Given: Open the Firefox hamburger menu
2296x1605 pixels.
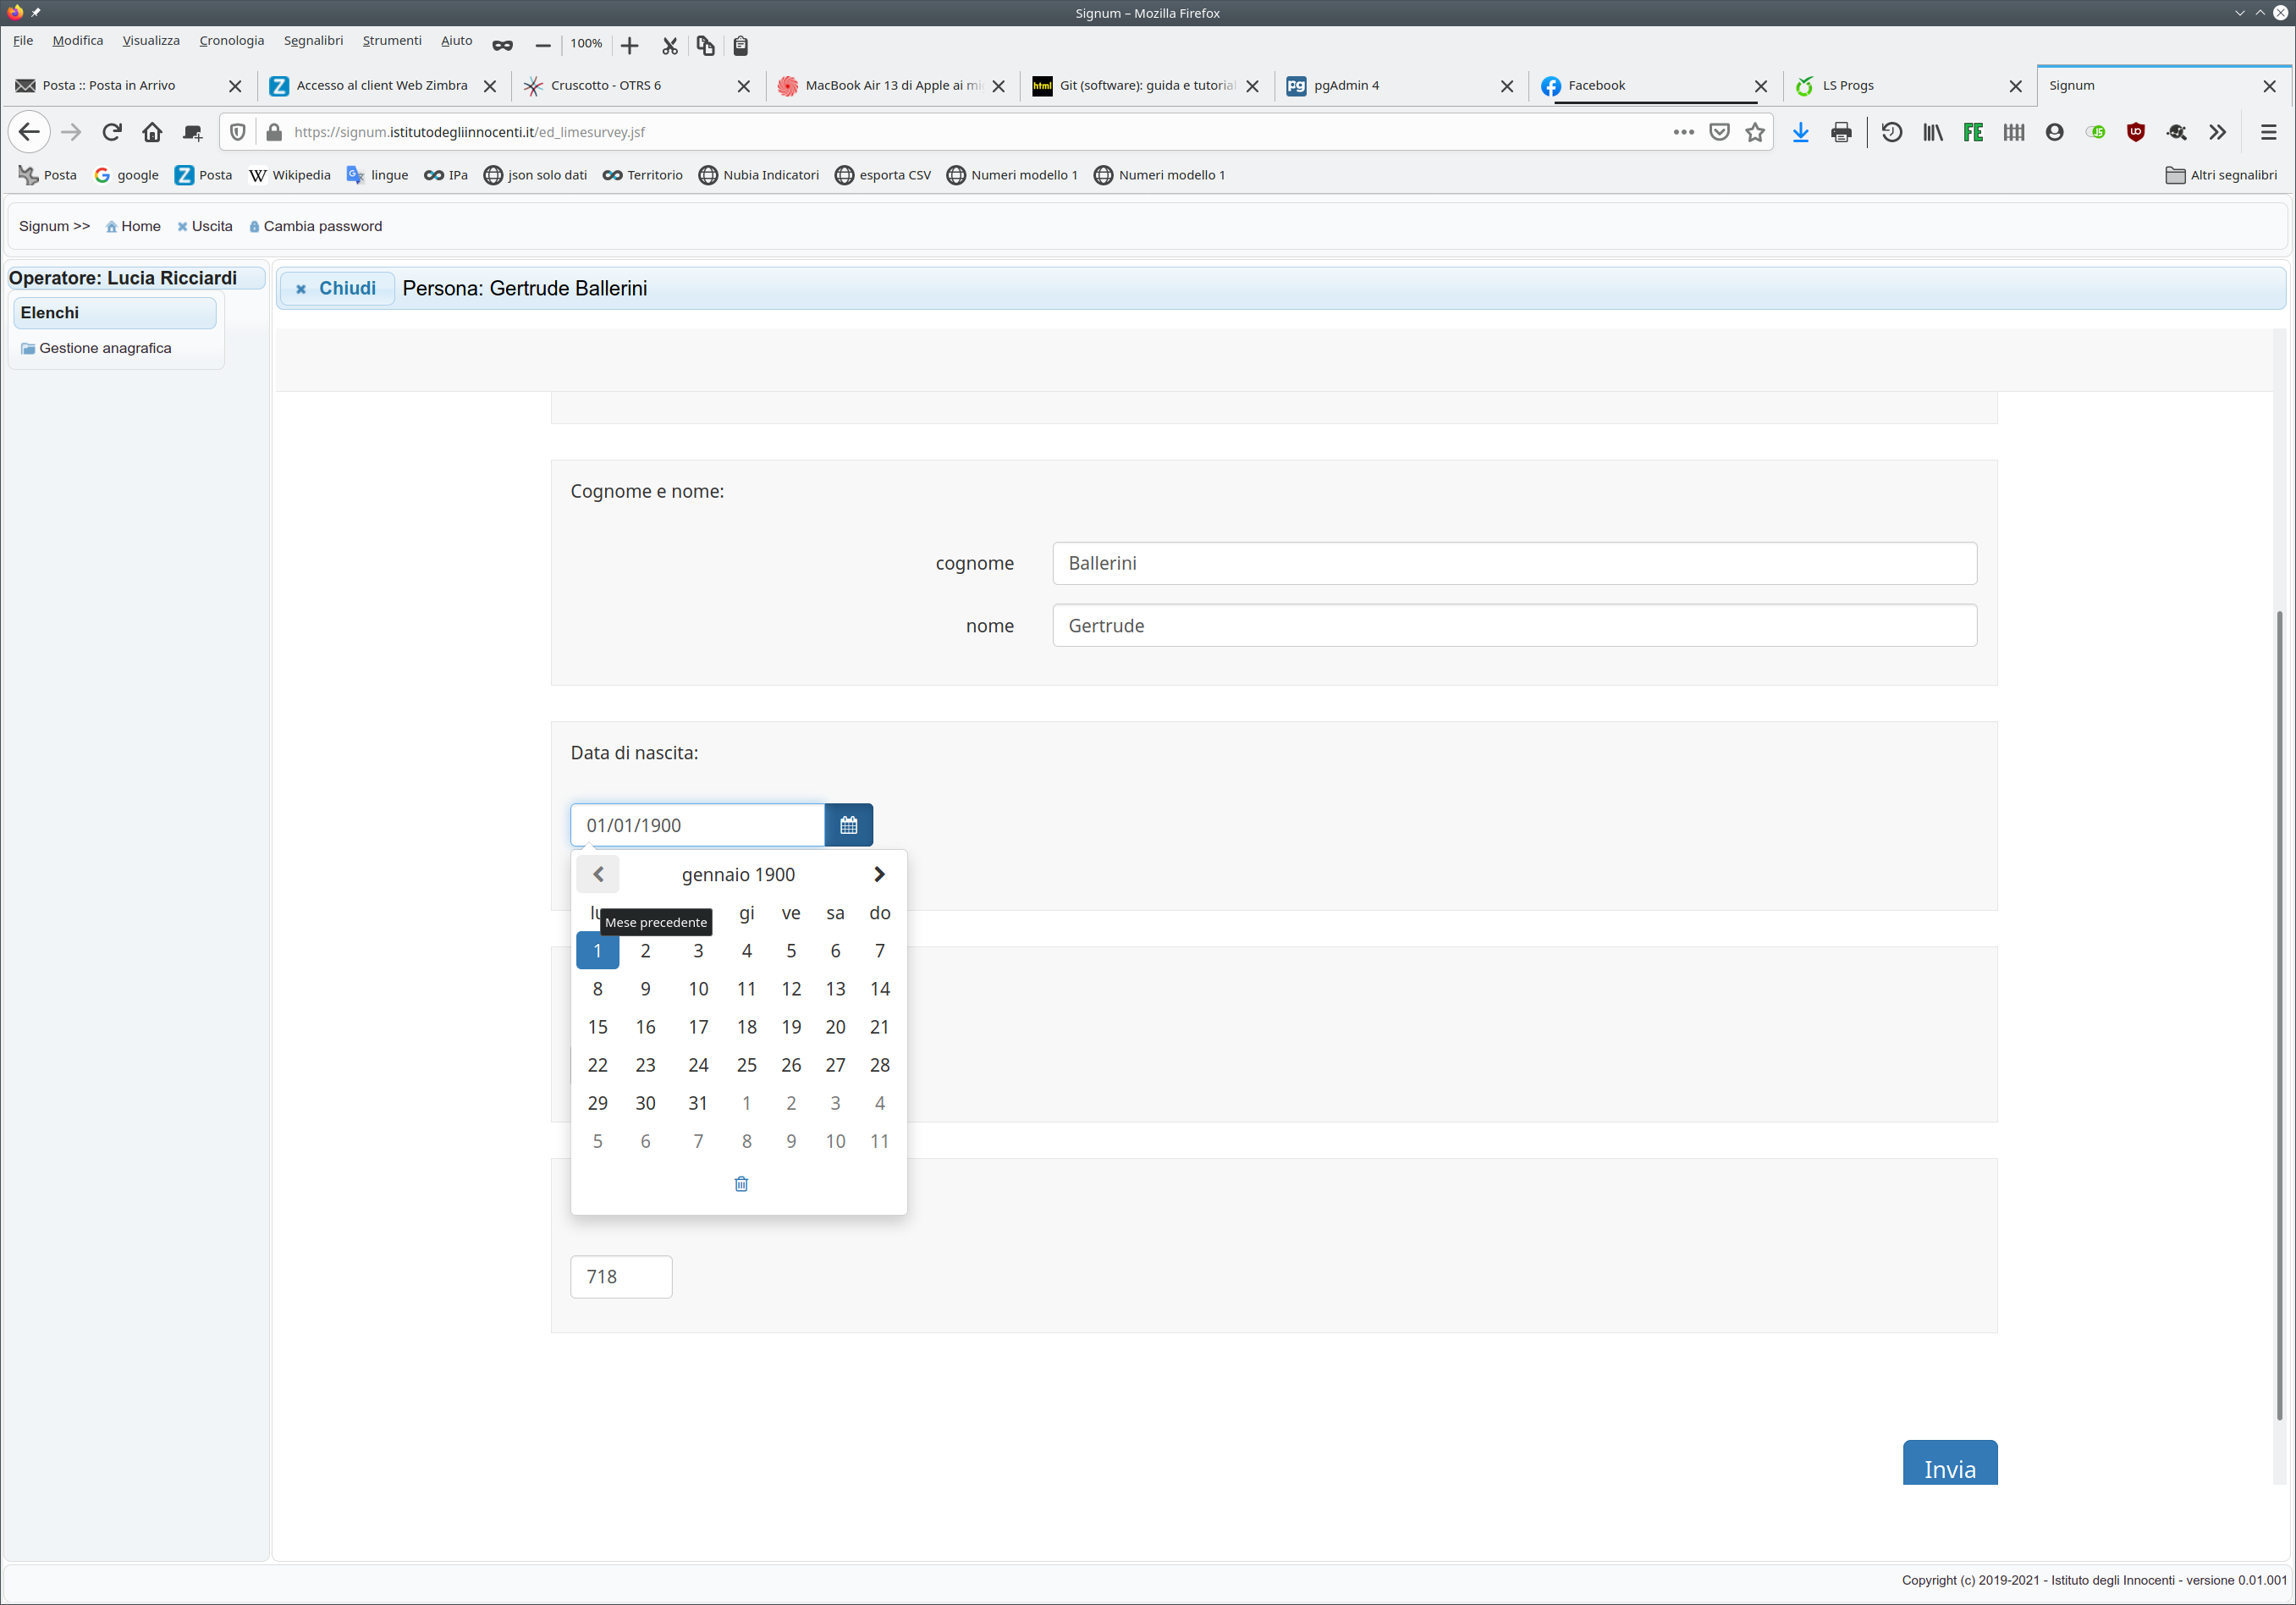Looking at the screenshot, I should coord(2268,132).
